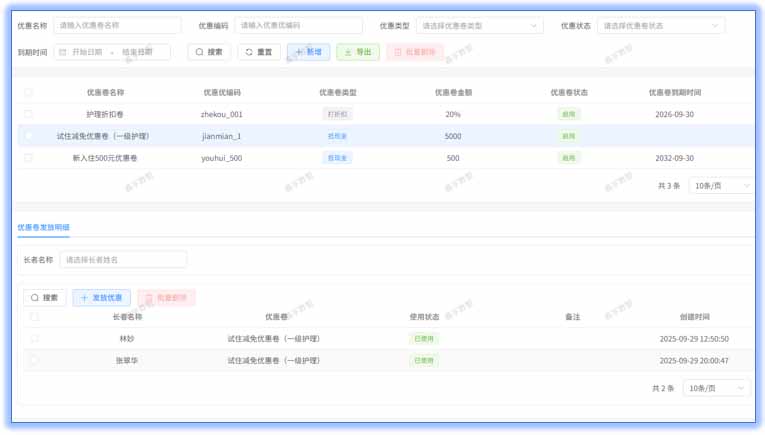The width and height of the screenshot is (765, 435).
Task: Click the 搜索 button in the top filter bar
Action: point(210,52)
